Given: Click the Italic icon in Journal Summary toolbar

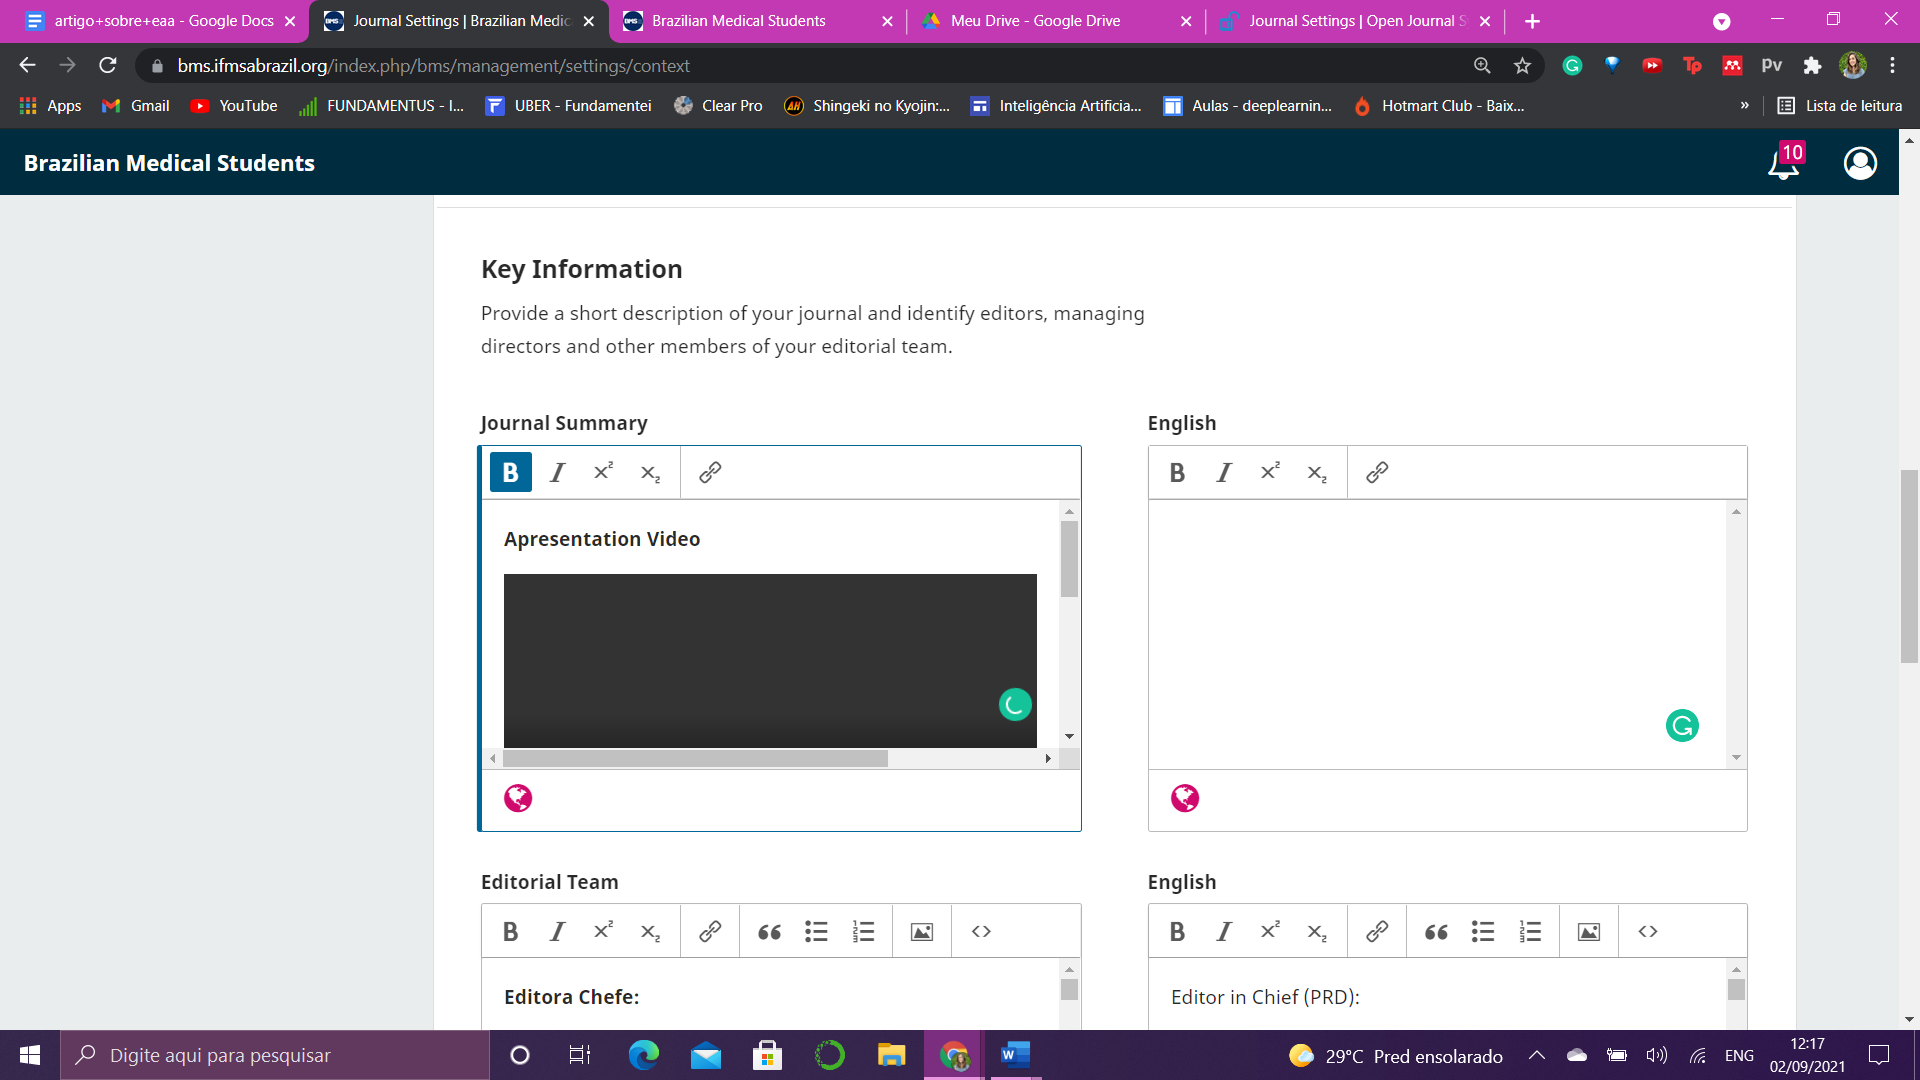Looking at the screenshot, I should (555, 471).
